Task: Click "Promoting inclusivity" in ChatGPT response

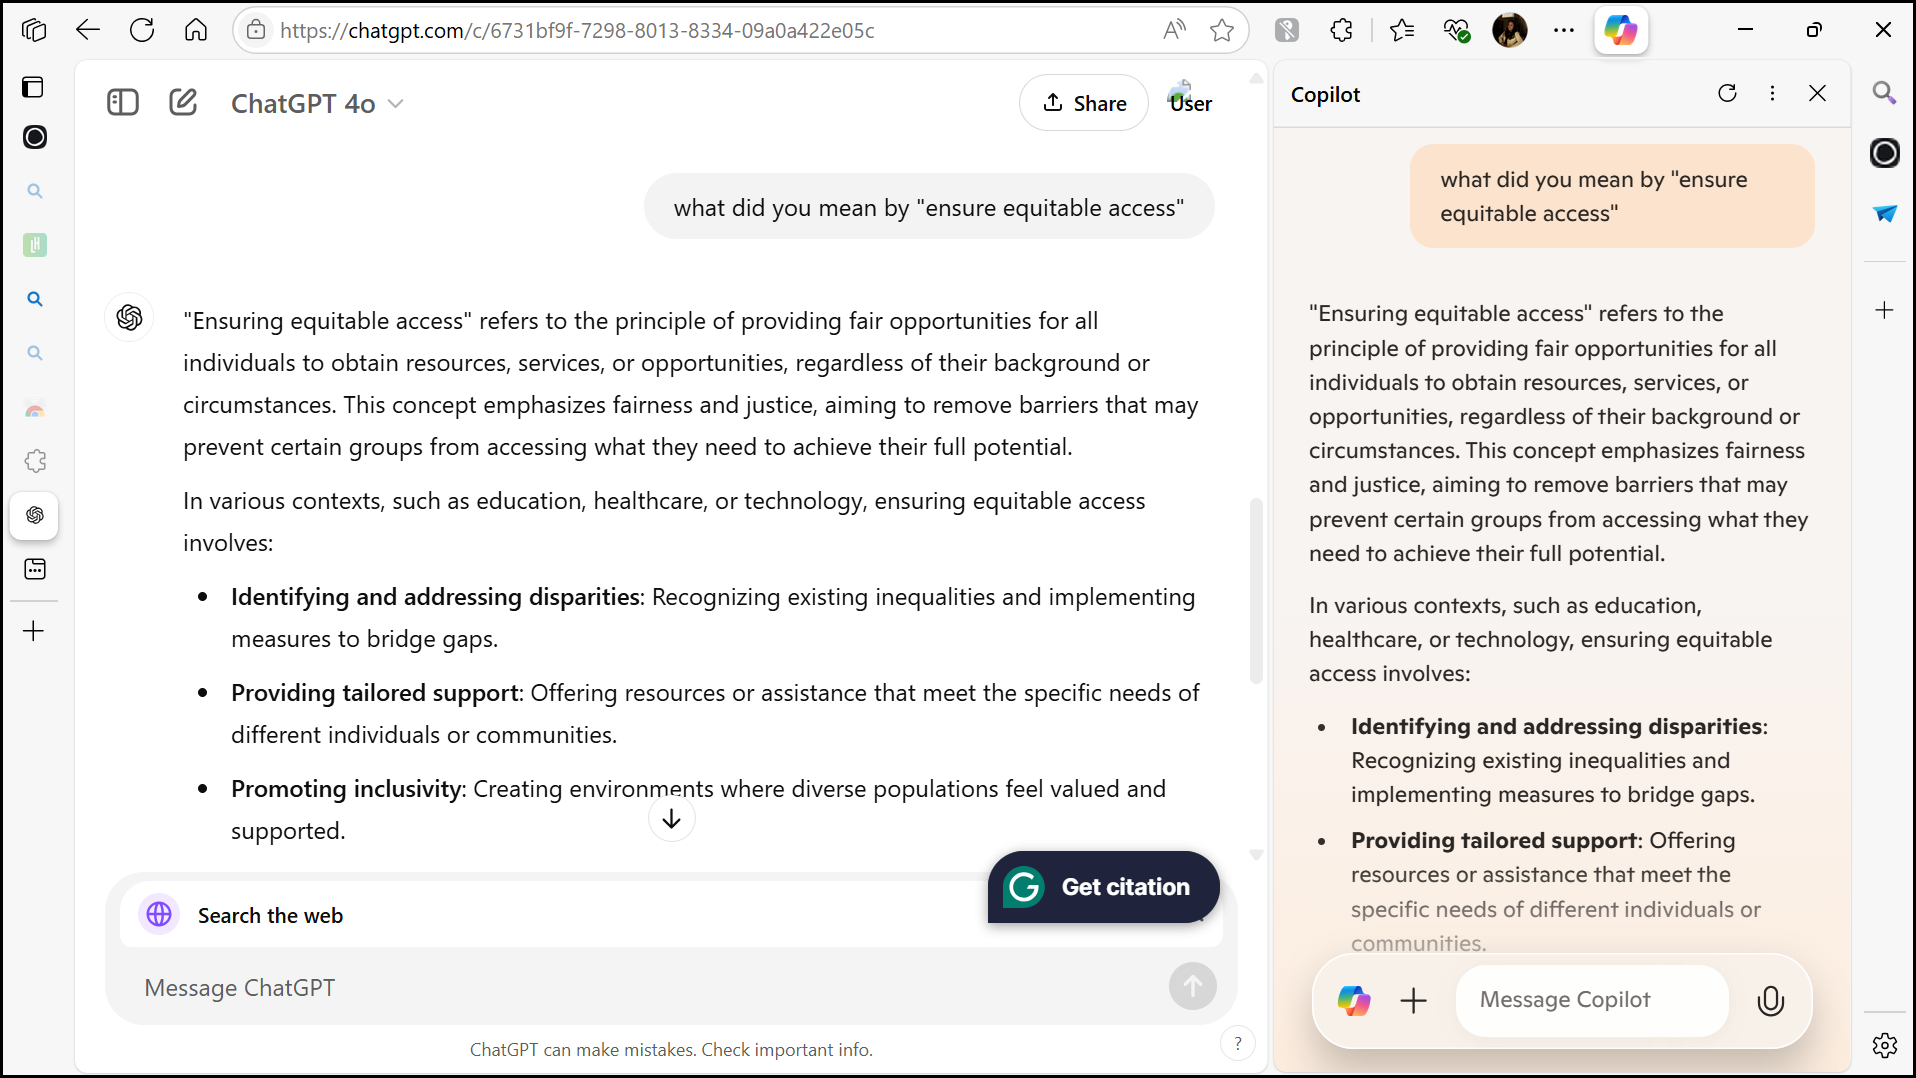Action: click(x=346, y=789)
